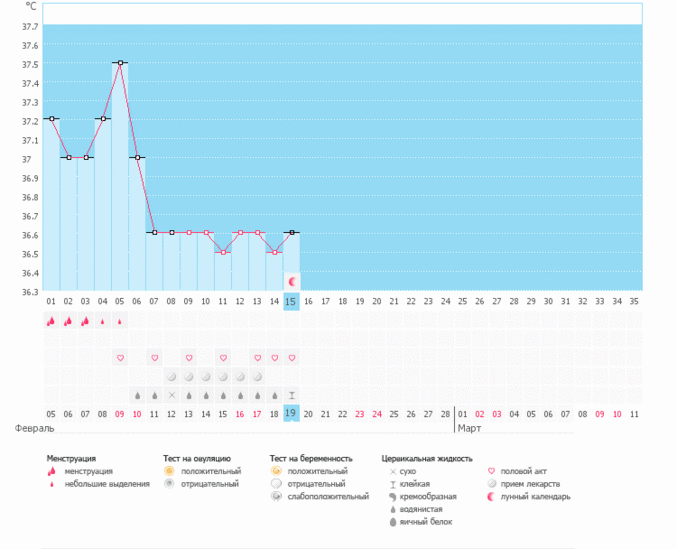Click the medication pill icon under cycle day 10
Viewport: 677px width, 549px height.
[205, 377]
